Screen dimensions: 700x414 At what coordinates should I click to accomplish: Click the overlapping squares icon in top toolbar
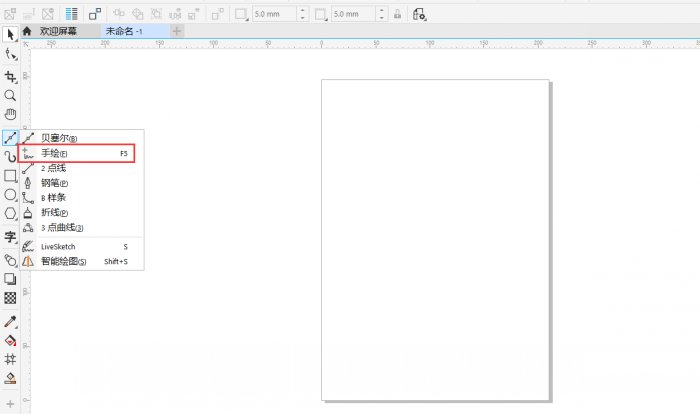[x=95, y=14]
